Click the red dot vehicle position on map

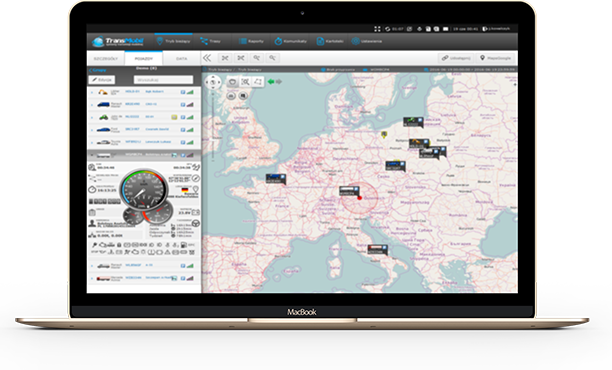pos(360,198)
